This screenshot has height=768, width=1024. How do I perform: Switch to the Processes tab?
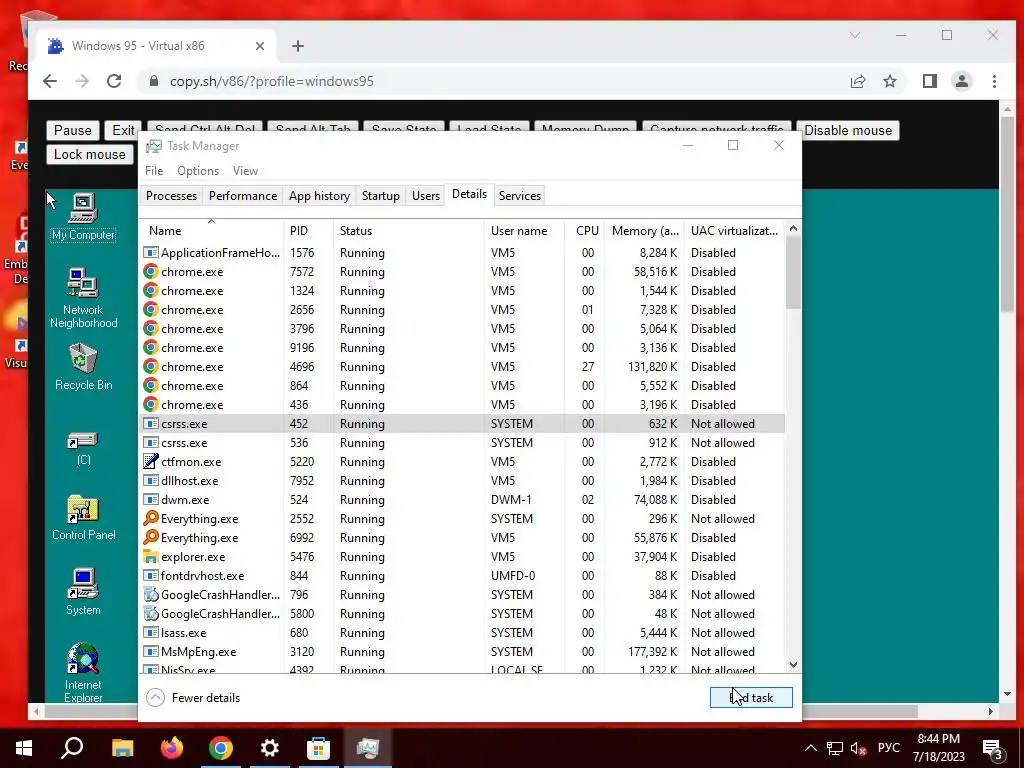[171, 196]
